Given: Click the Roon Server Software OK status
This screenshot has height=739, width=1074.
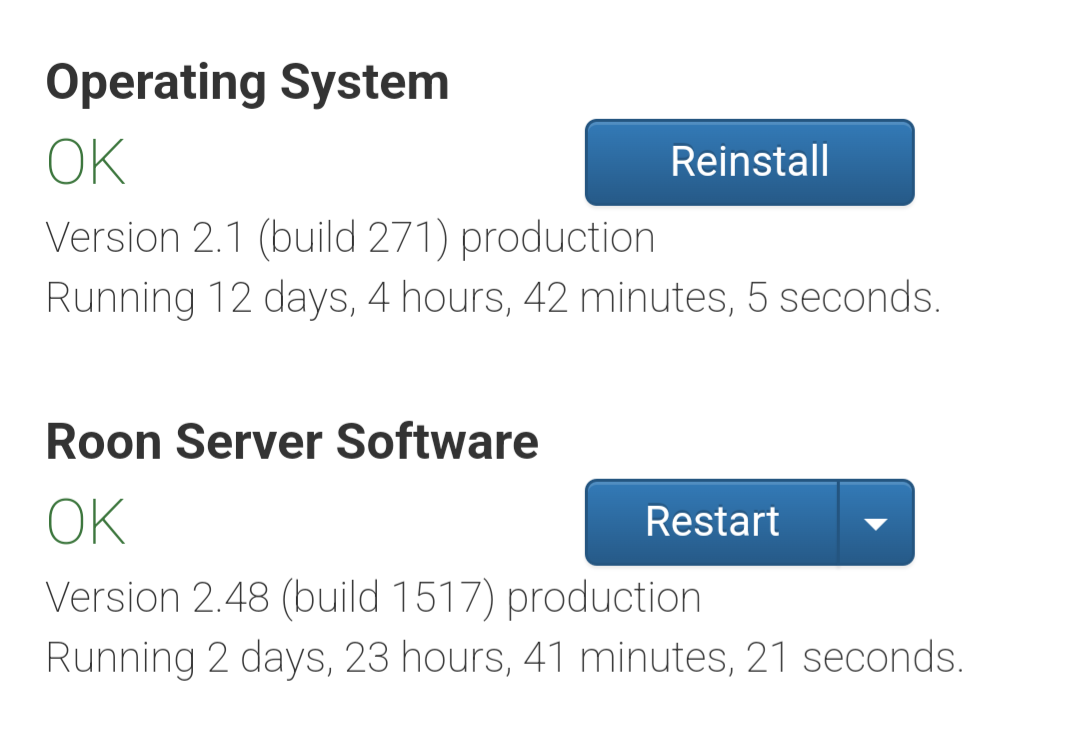Looking at the screenshot, I should click(x=86, y=522).
